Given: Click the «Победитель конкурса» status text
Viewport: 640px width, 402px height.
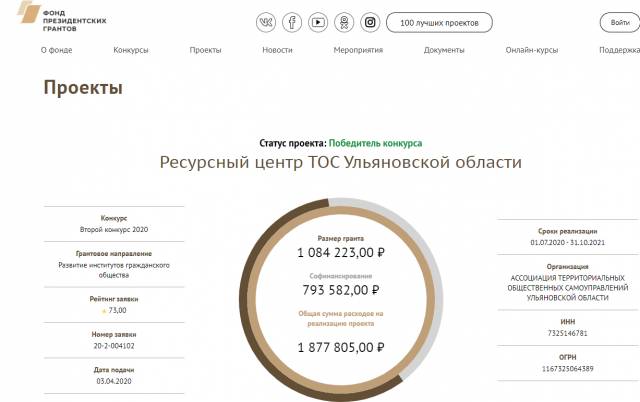Looking at the screenshot, I should click(375, 143).
